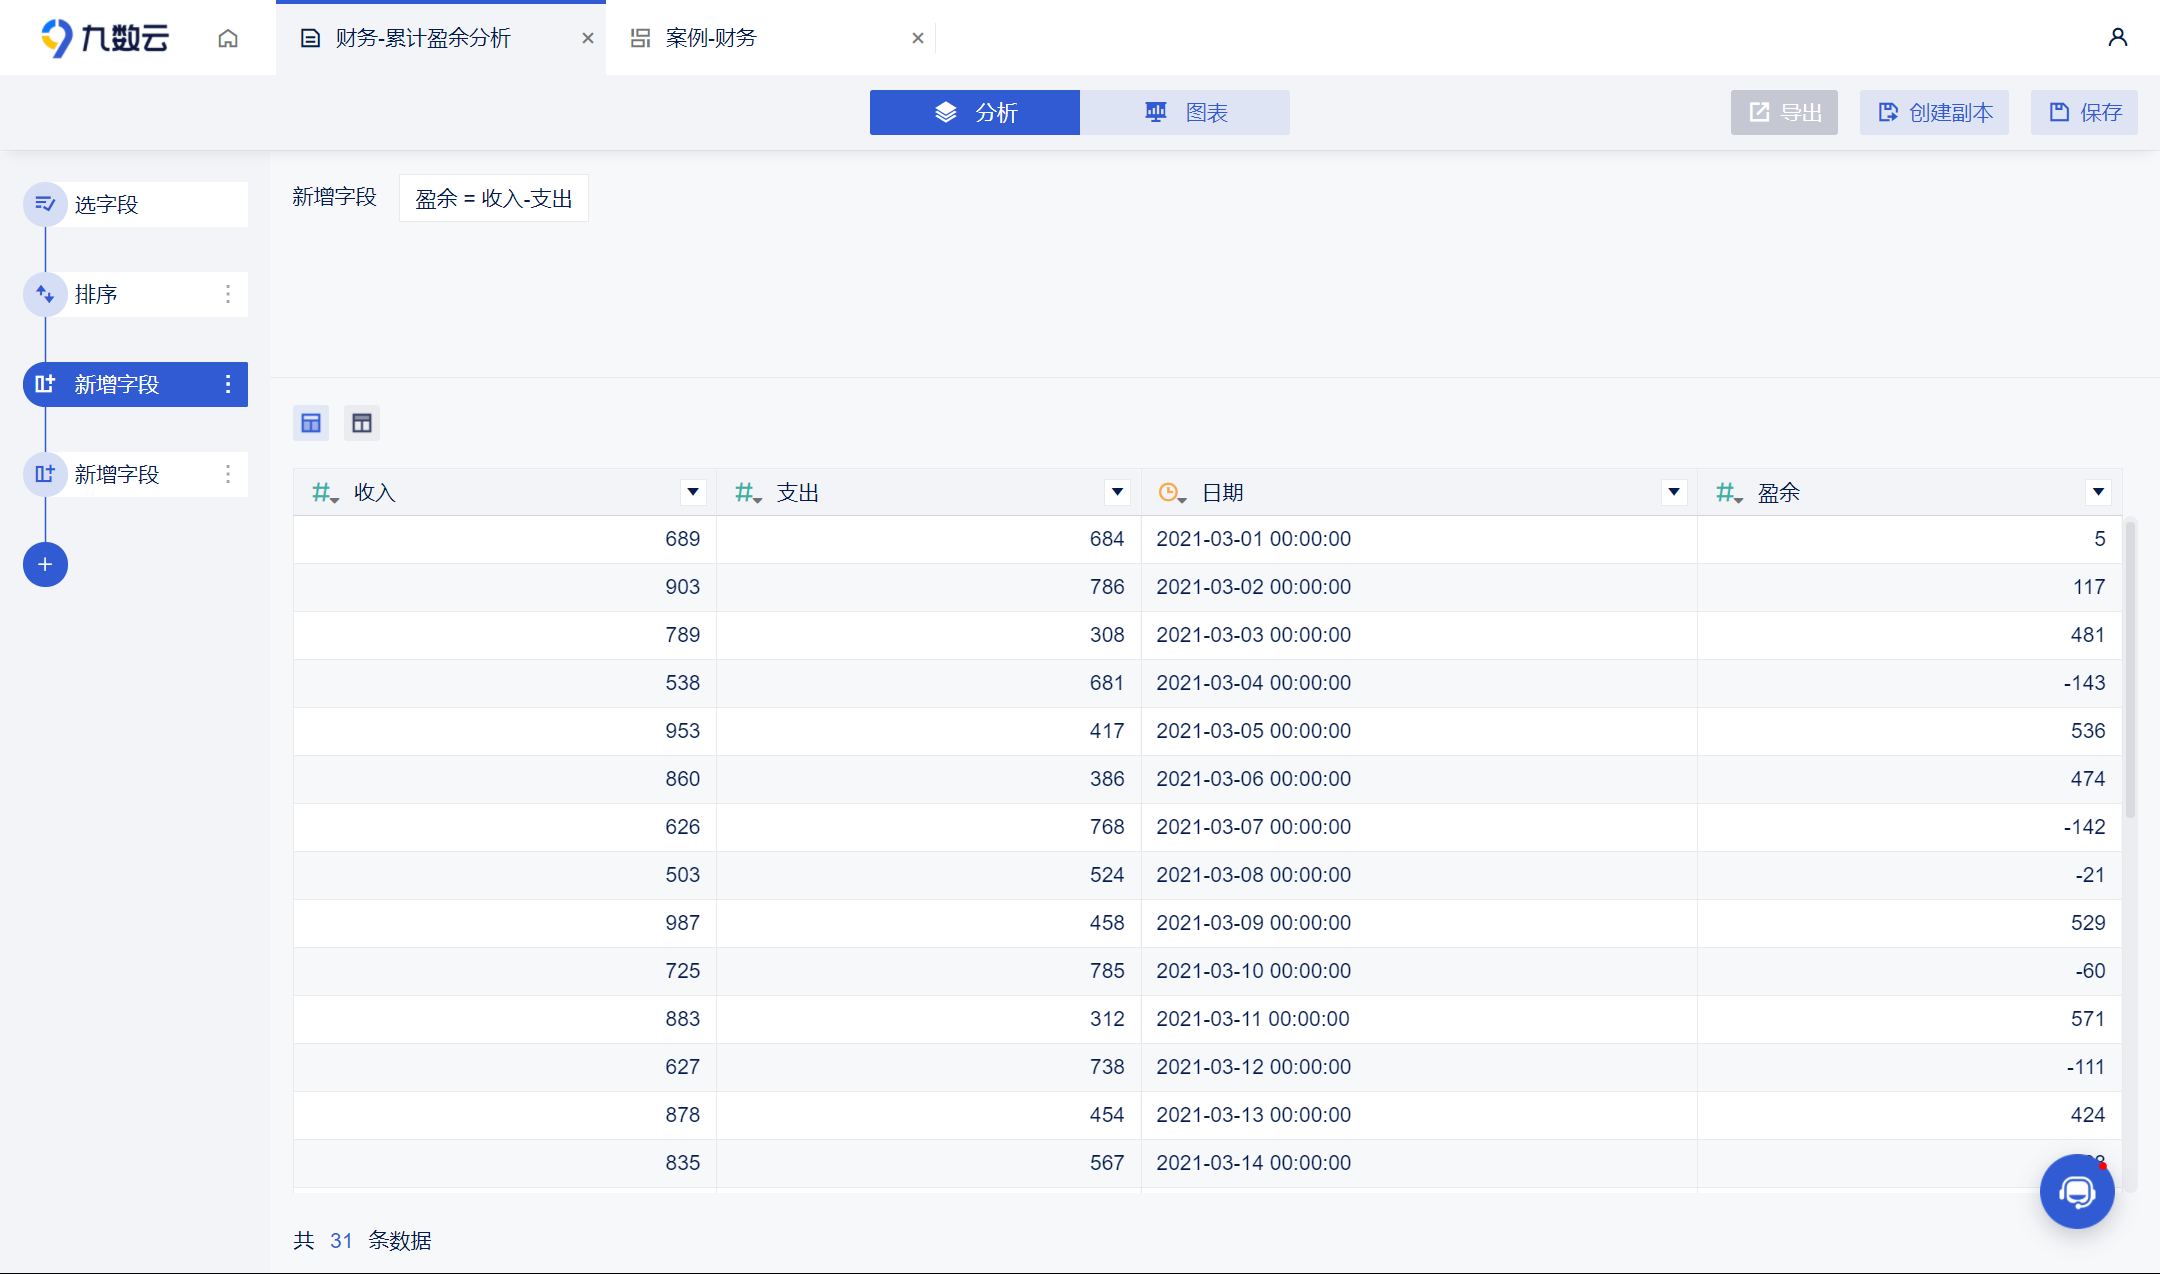The height and width of the screenshot is (1274, 2160).
Task: Open the user account icon
Action: click(2117, 38)
